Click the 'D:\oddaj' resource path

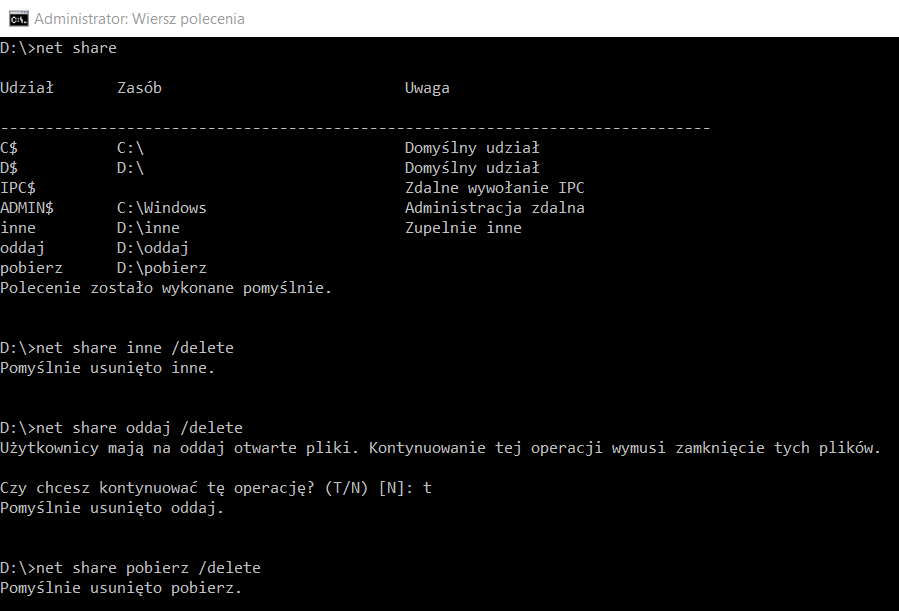[x=153, y=248]
